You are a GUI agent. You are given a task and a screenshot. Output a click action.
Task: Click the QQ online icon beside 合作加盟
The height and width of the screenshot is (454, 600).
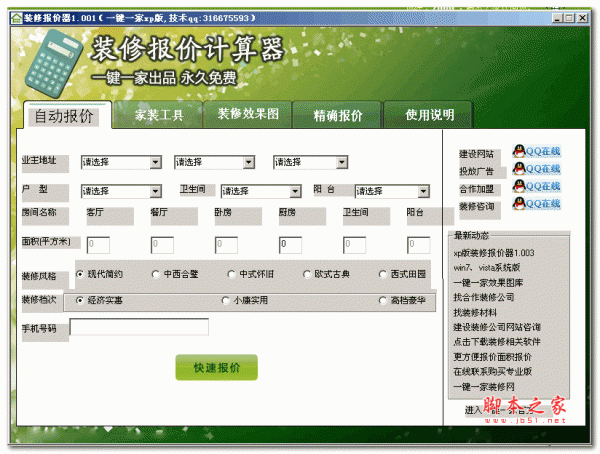click(536, 186)
